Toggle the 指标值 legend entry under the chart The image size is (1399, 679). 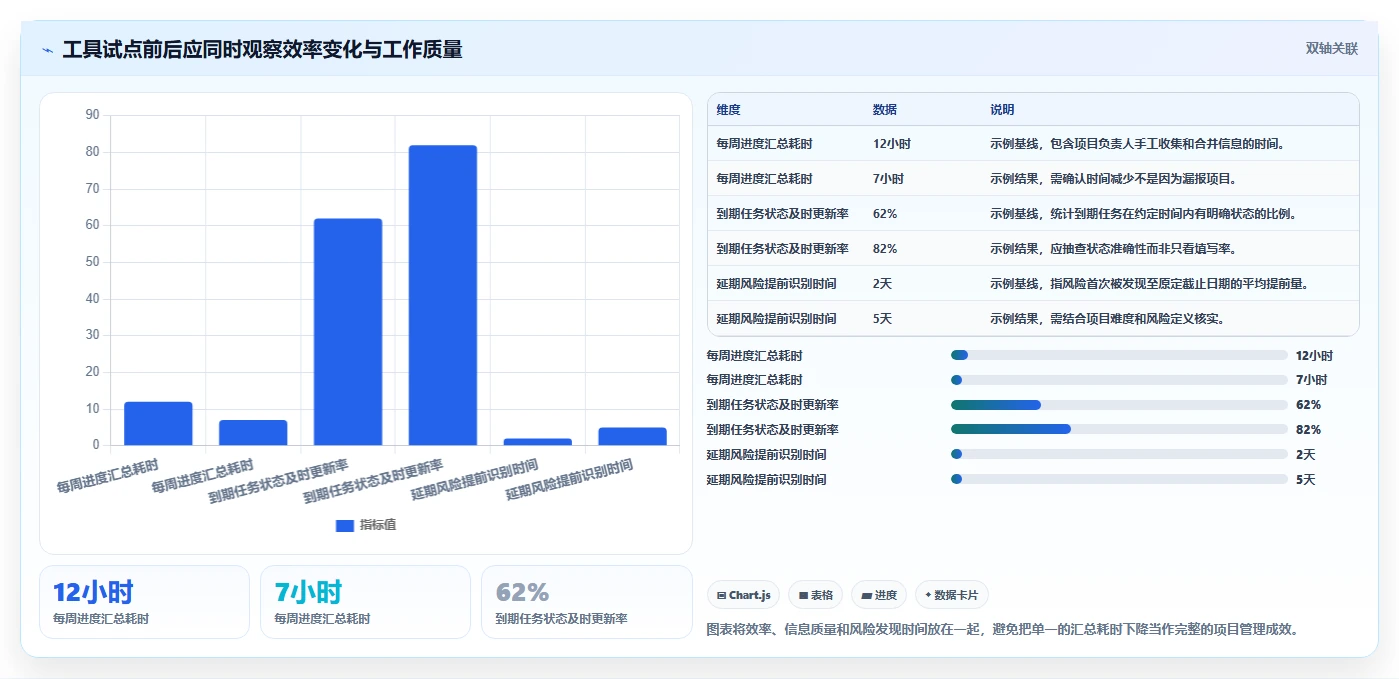pos(366,525)
